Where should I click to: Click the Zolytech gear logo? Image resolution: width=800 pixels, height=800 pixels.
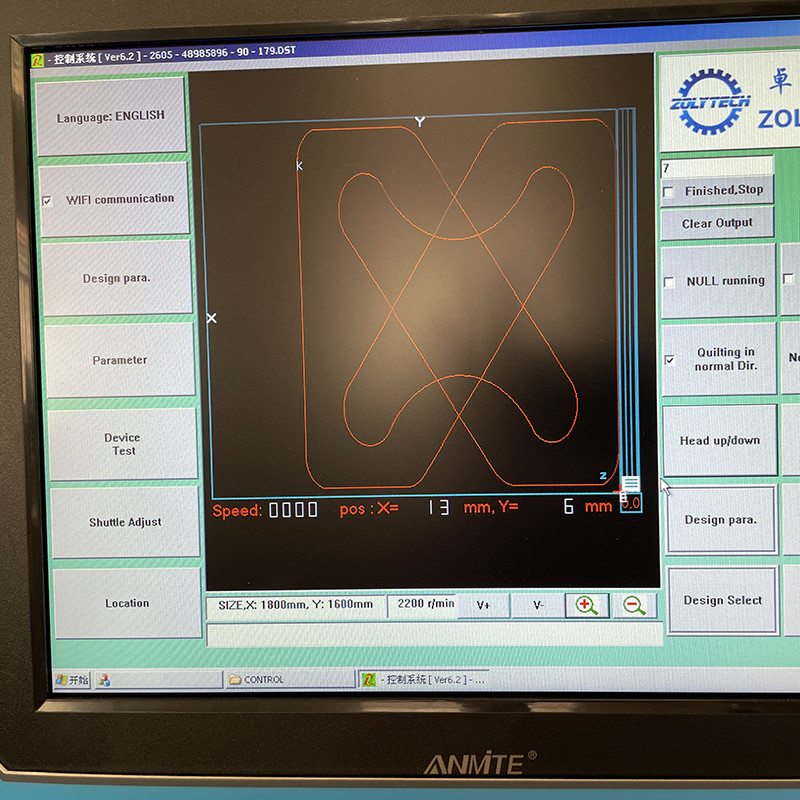tap(709, 102)
